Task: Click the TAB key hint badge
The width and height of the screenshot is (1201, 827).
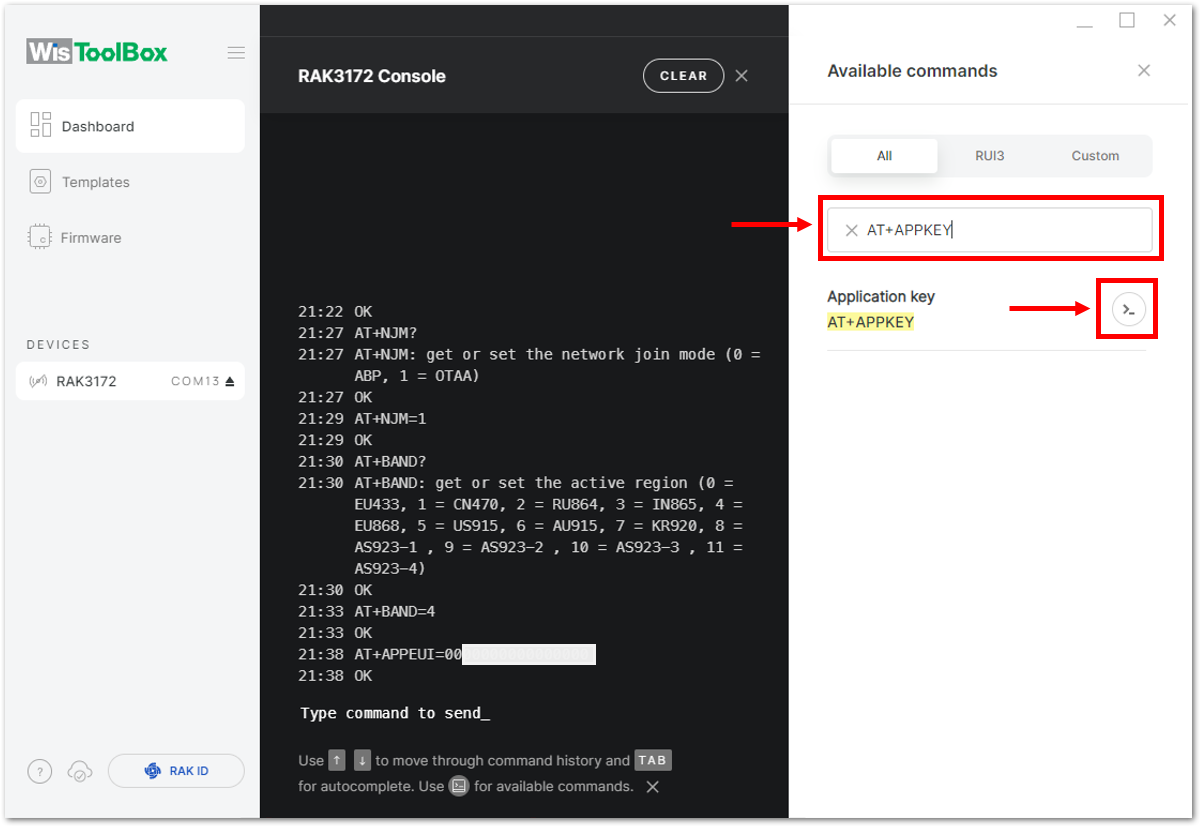Action: pos(653,760)
